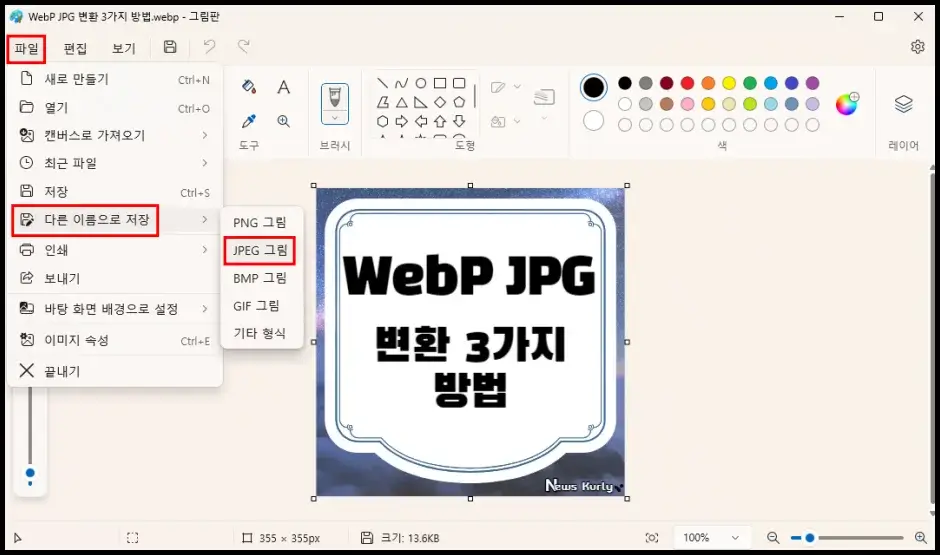Select the Curve shape
The image size is (940, 555).
(402, 83)
